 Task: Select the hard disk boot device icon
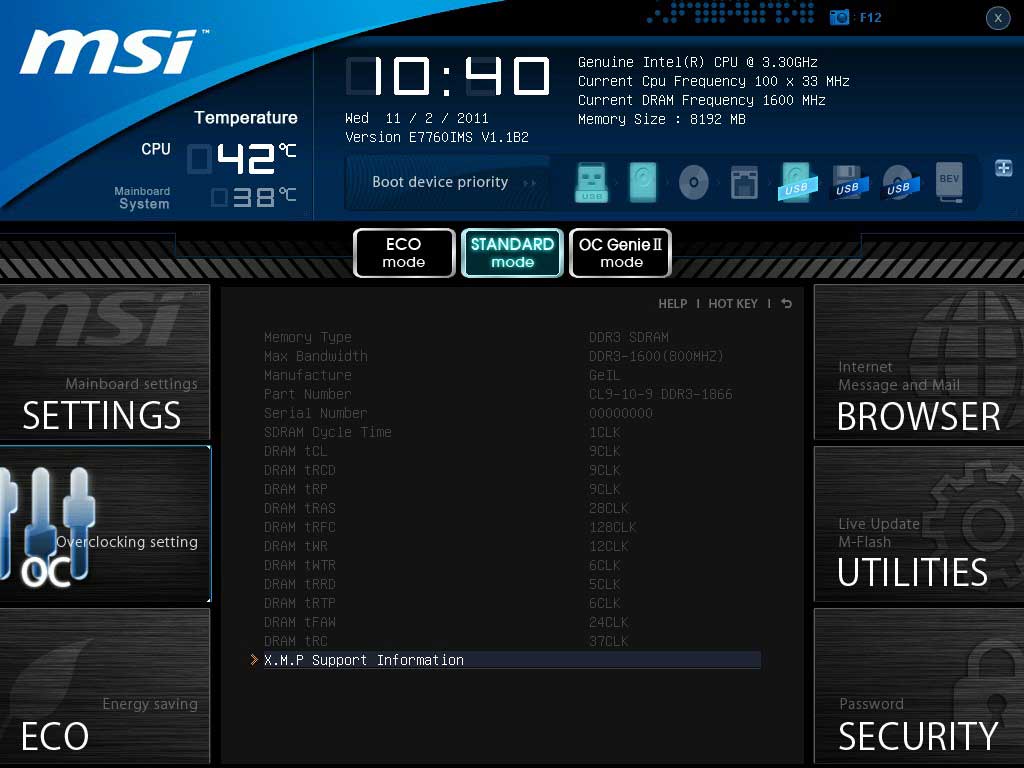(x=643, y=182)
